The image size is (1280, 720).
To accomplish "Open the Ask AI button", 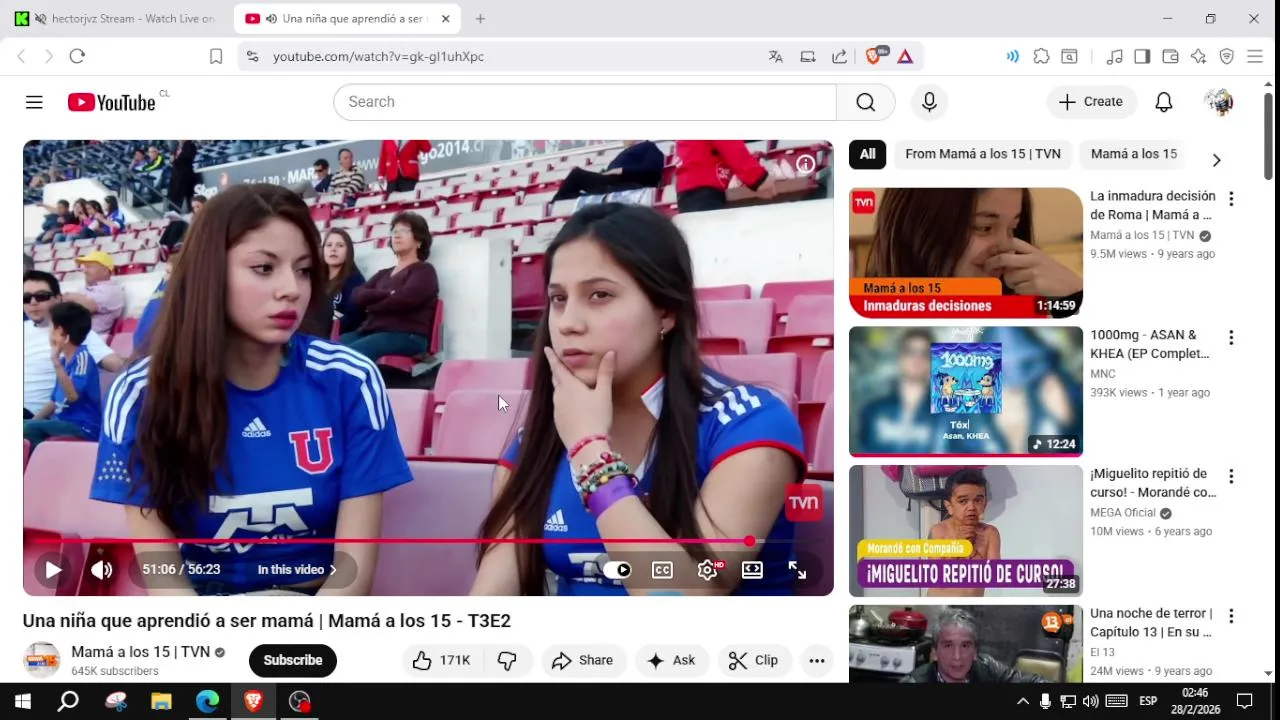I will click(x=671, y=660).
